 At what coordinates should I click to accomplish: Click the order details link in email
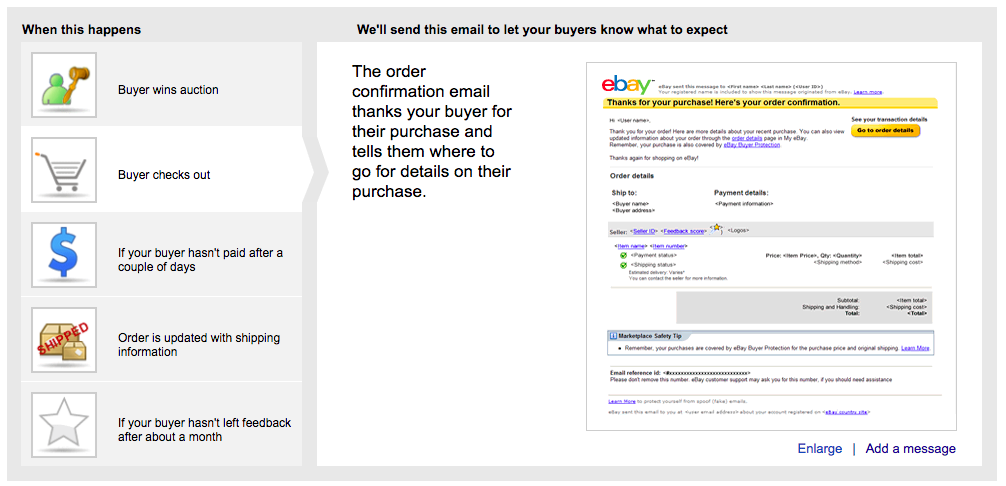[747, 138]
